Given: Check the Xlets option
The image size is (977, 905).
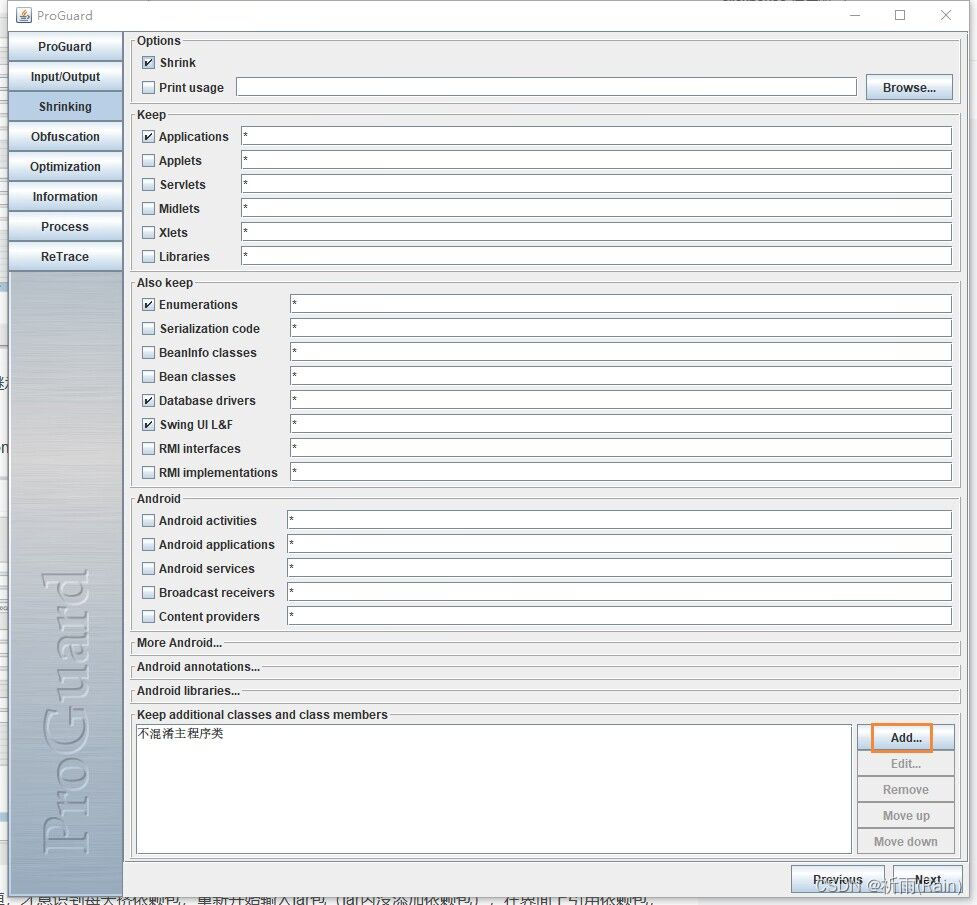Looking at the screenshot, I should (148, 232).
